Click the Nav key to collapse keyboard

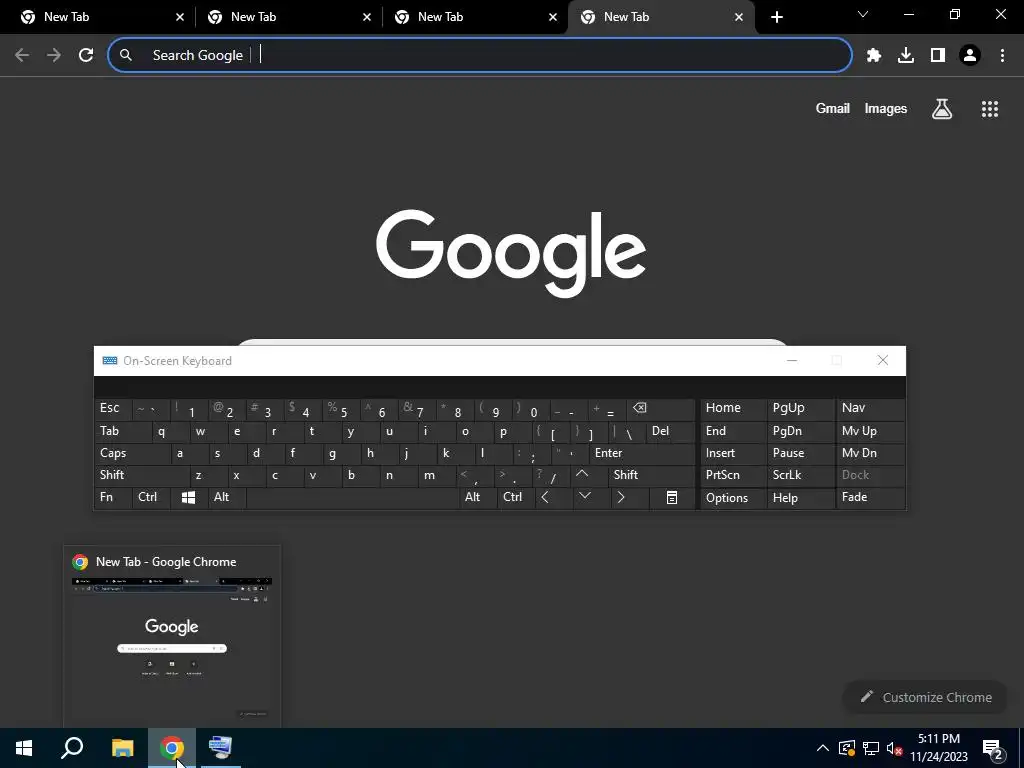[870, 409]
